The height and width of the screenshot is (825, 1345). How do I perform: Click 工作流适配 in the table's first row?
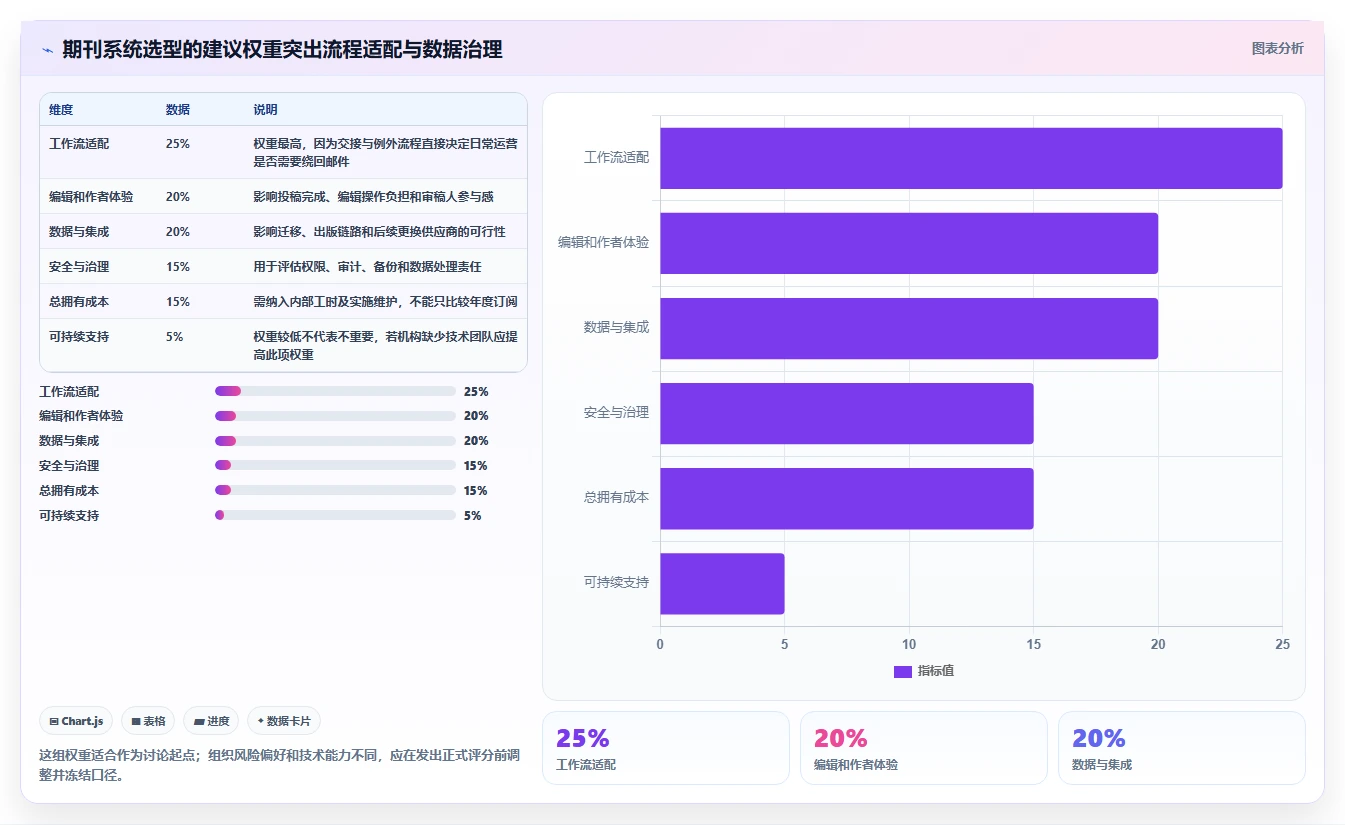[x=79, y=144]
